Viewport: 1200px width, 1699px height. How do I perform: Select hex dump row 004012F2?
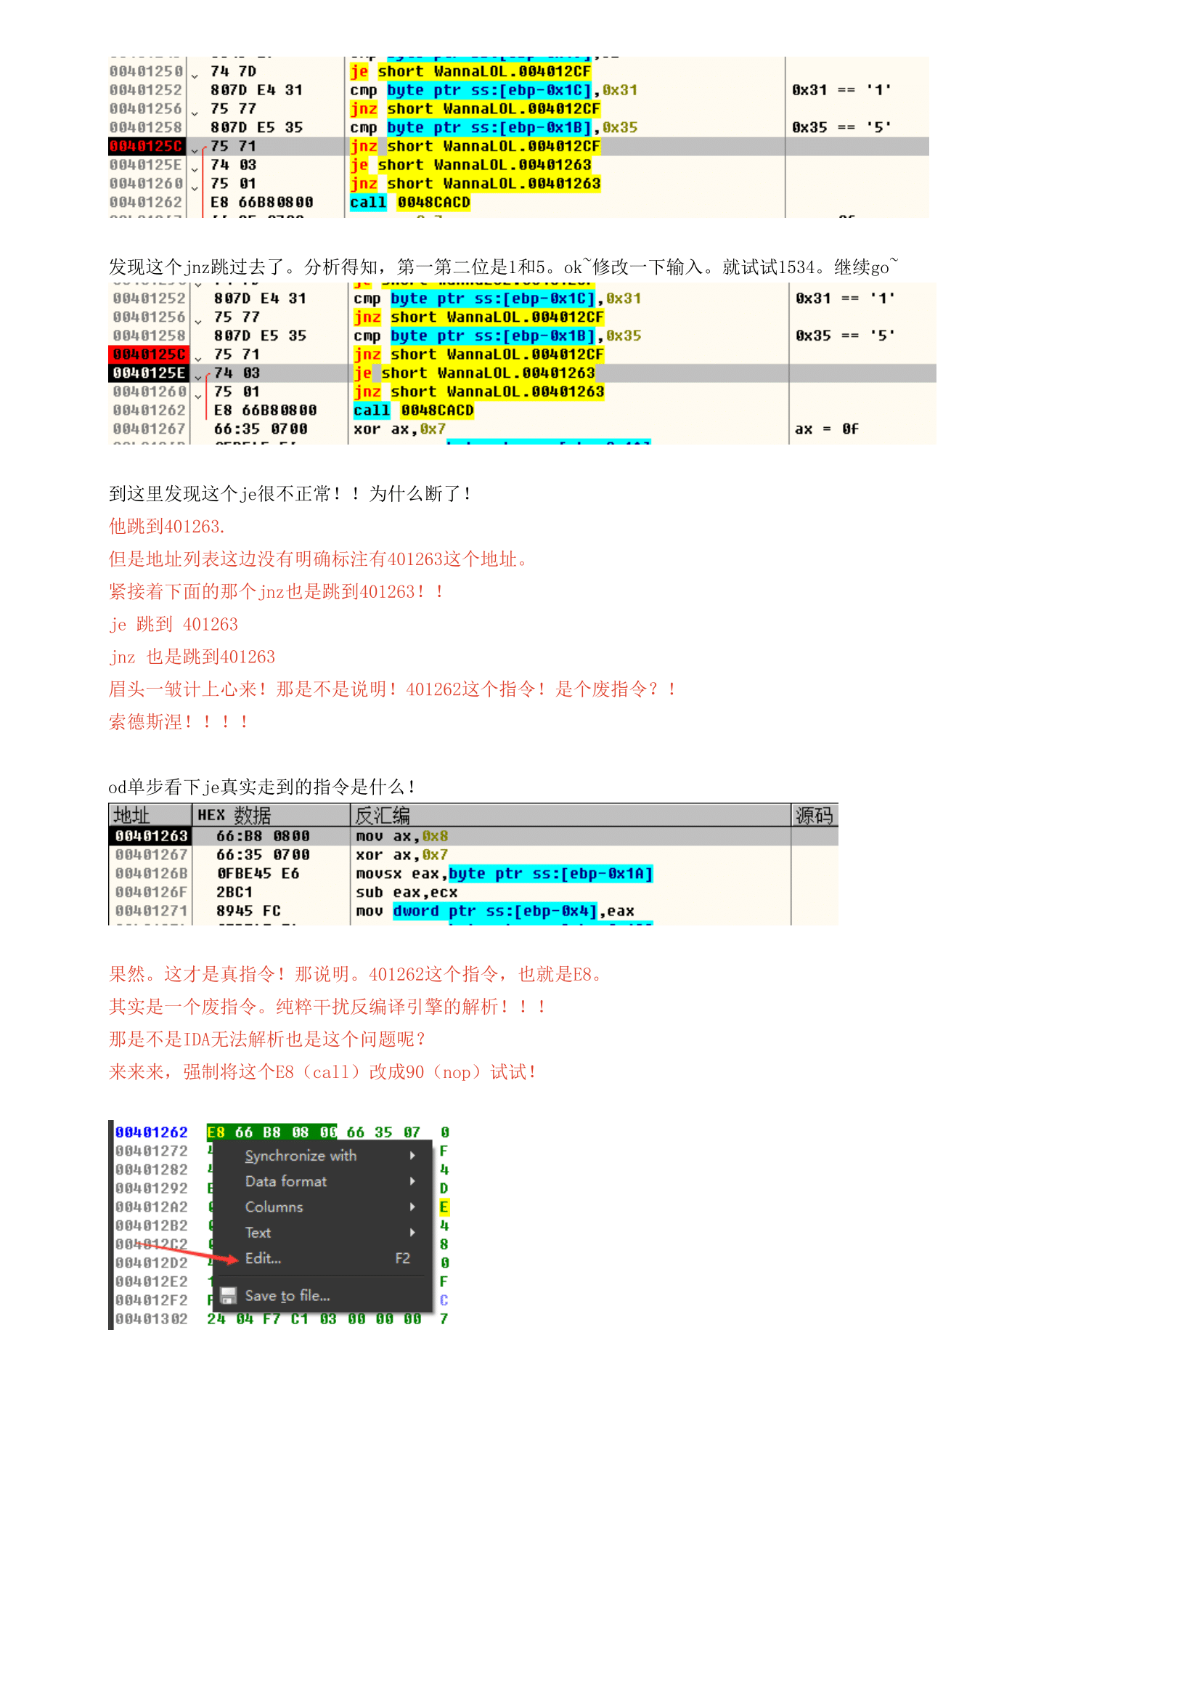(151, 1300)
